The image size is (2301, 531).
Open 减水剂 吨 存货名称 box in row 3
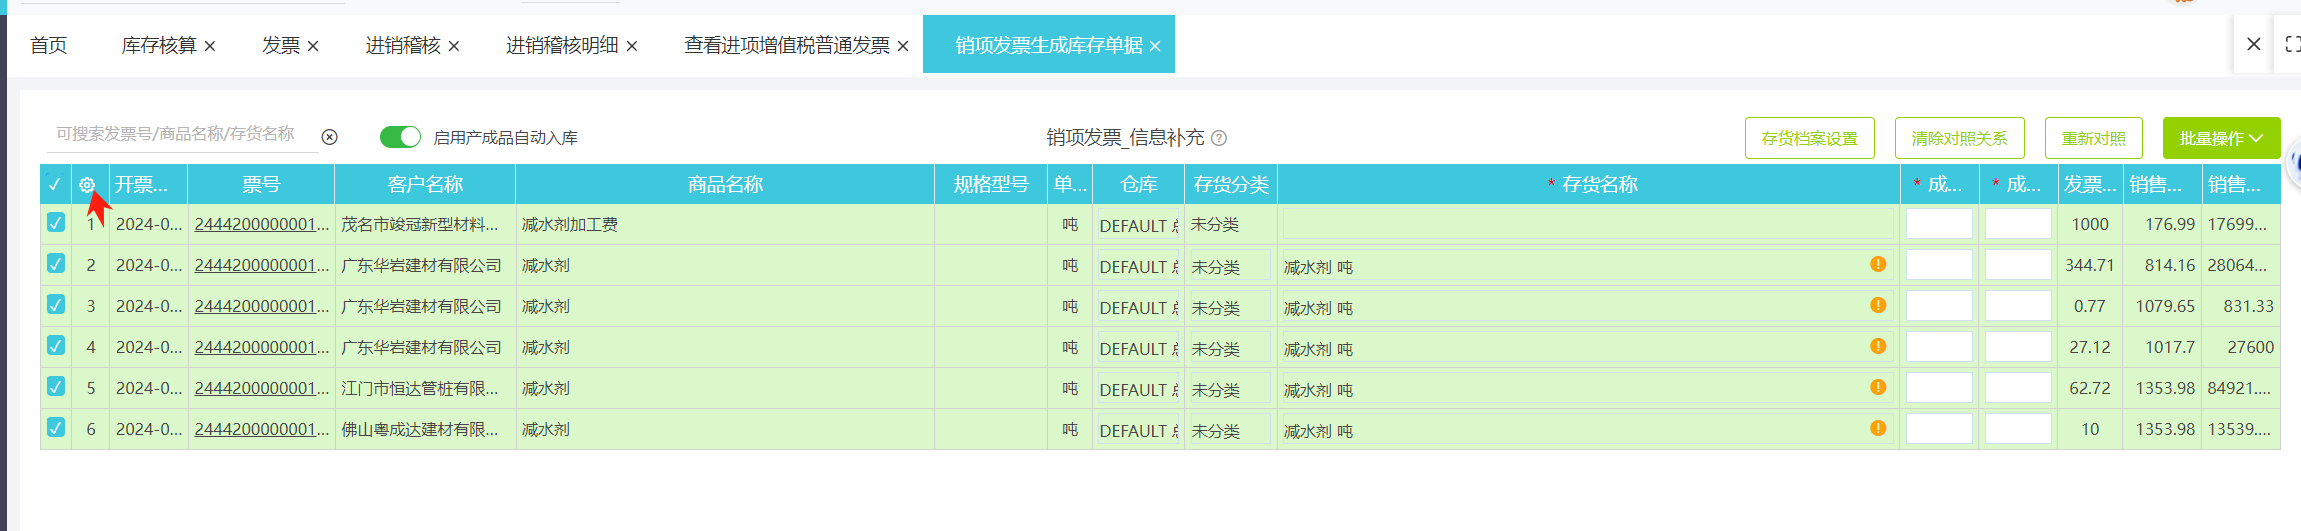click(1588, 307)
